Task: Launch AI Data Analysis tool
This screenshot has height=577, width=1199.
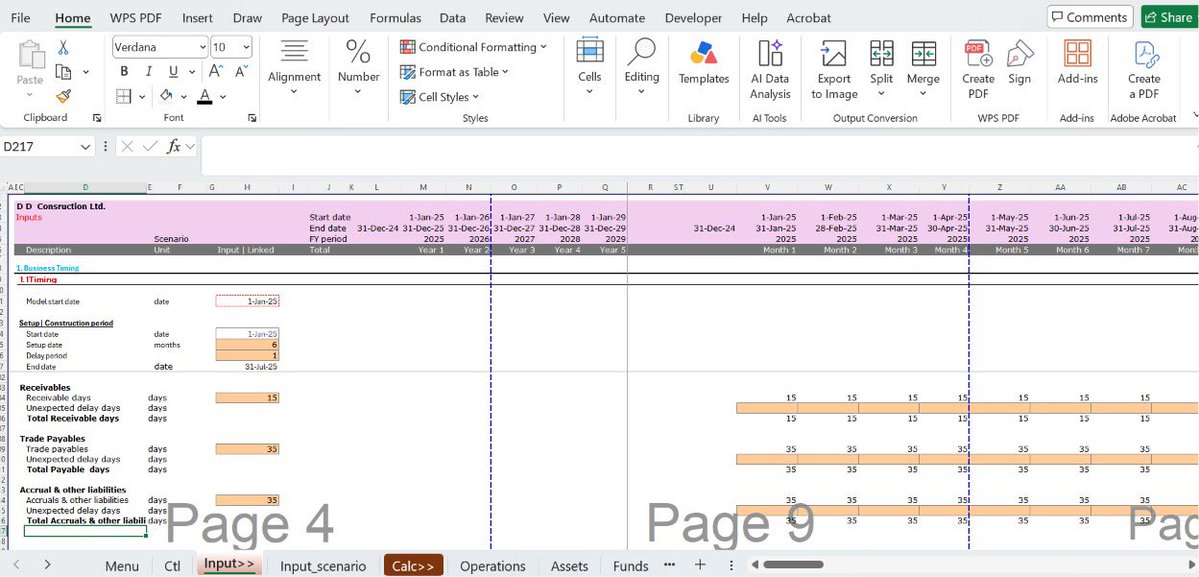Action: pos(770,70)
